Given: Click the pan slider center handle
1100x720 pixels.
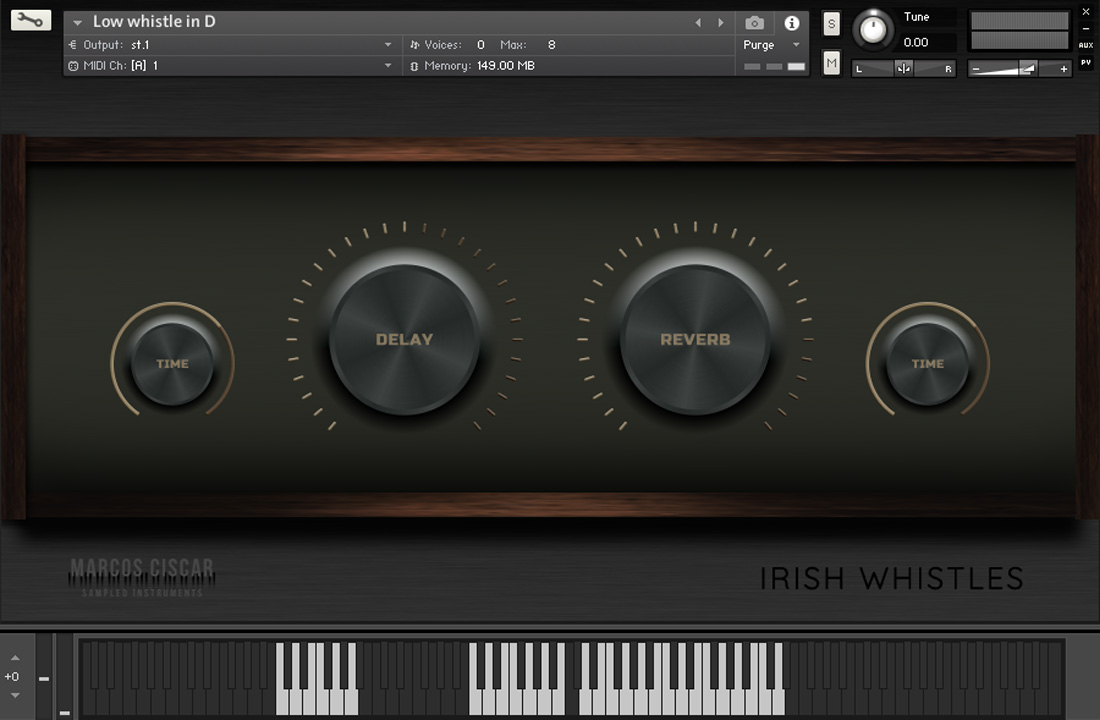Looking at the screenshot, I should (904, 68).
